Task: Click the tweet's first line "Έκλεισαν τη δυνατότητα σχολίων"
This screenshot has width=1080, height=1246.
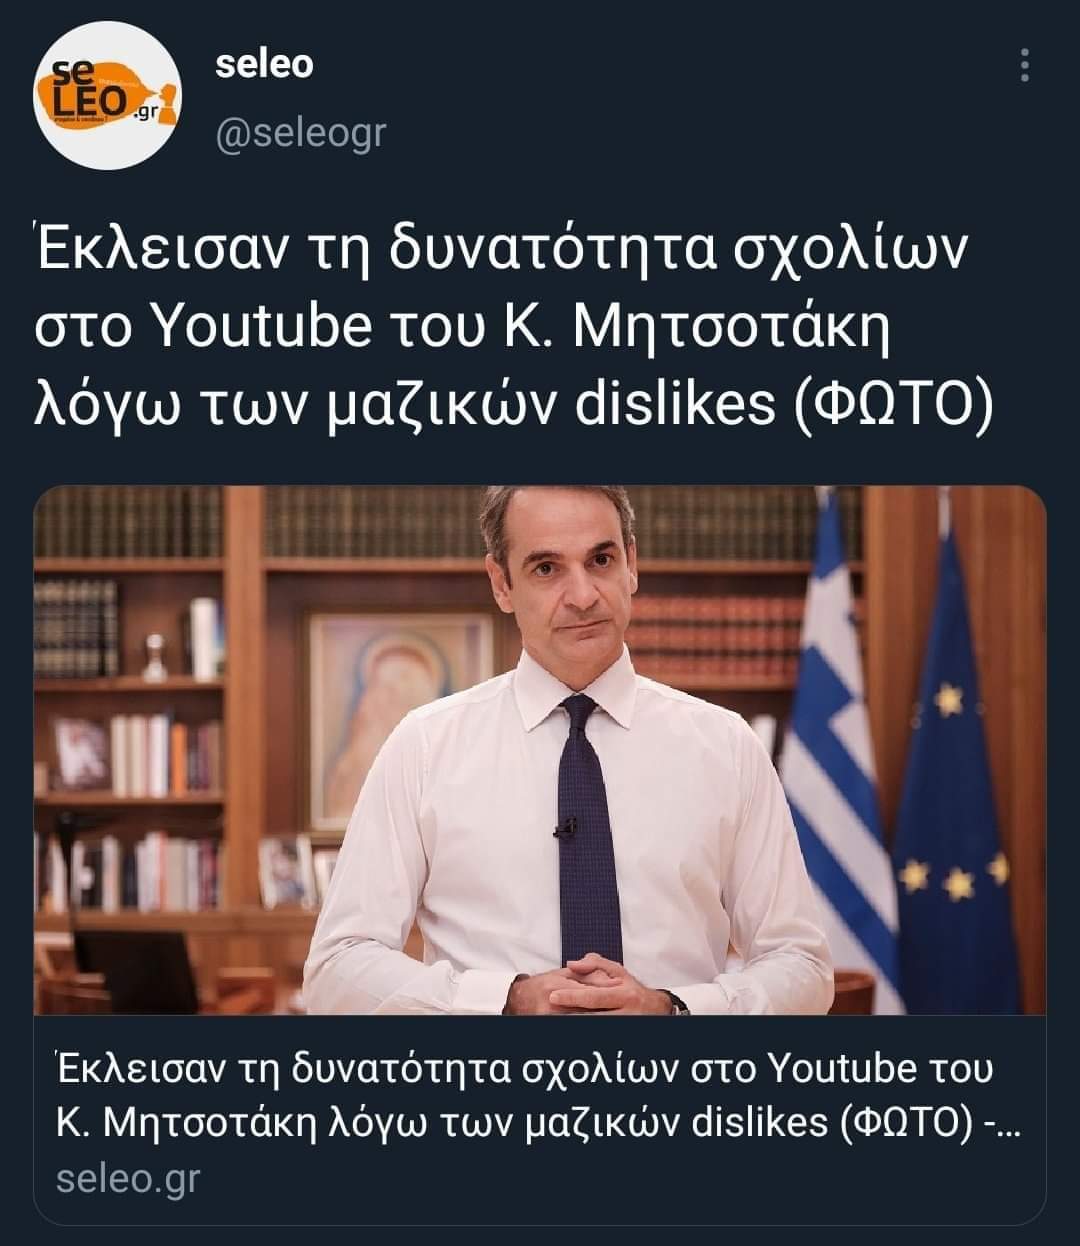Action: point(501,250)
